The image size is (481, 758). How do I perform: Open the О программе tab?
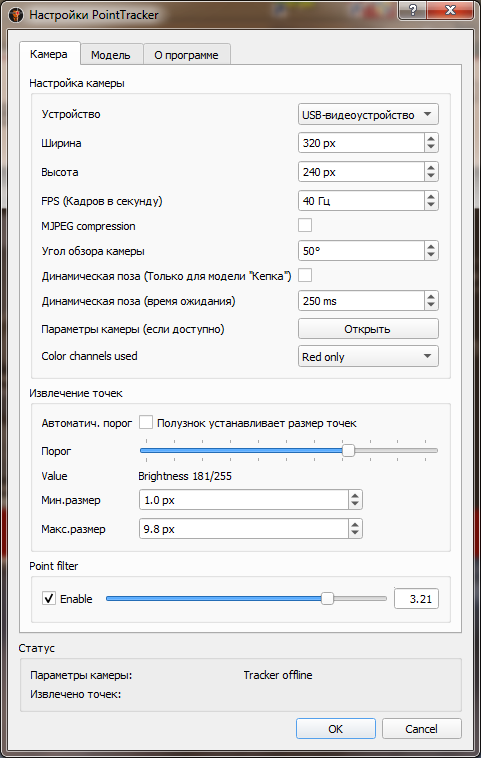click(187, 55)
